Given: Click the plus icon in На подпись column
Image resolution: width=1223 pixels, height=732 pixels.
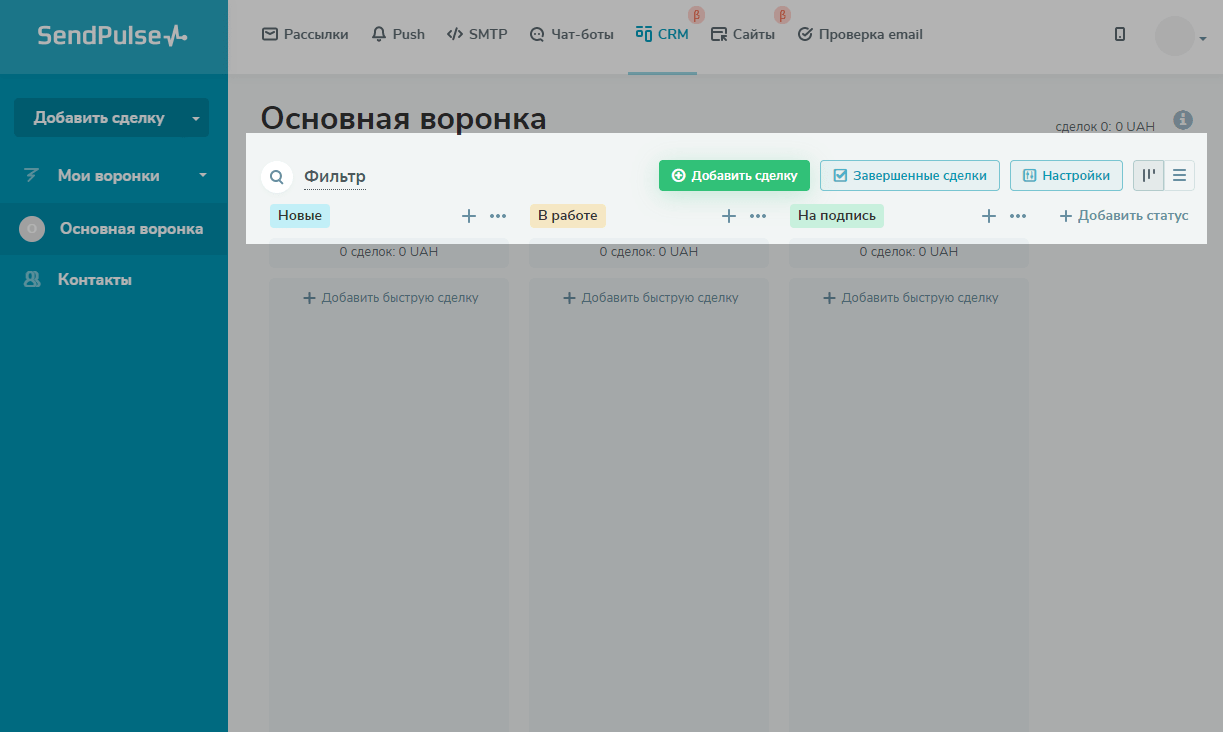Looking at the screenshot, I should [988, 216].
